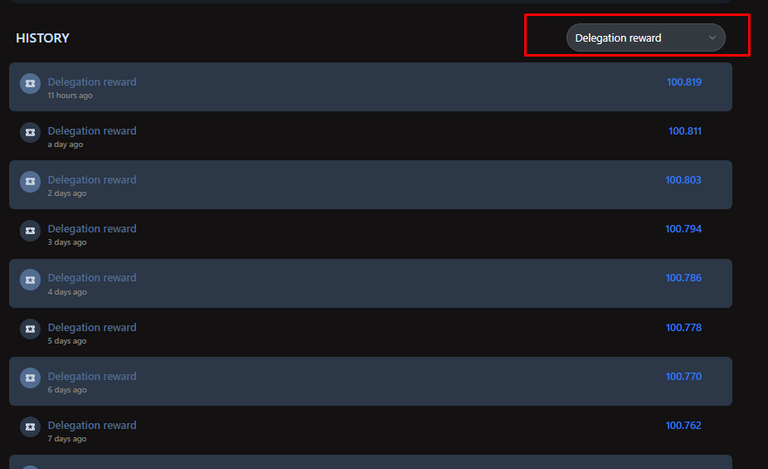Select the 100.762 reward amount
Image resolution: width=768 pixels, height=469 pixels.
(x=683, y=425)
